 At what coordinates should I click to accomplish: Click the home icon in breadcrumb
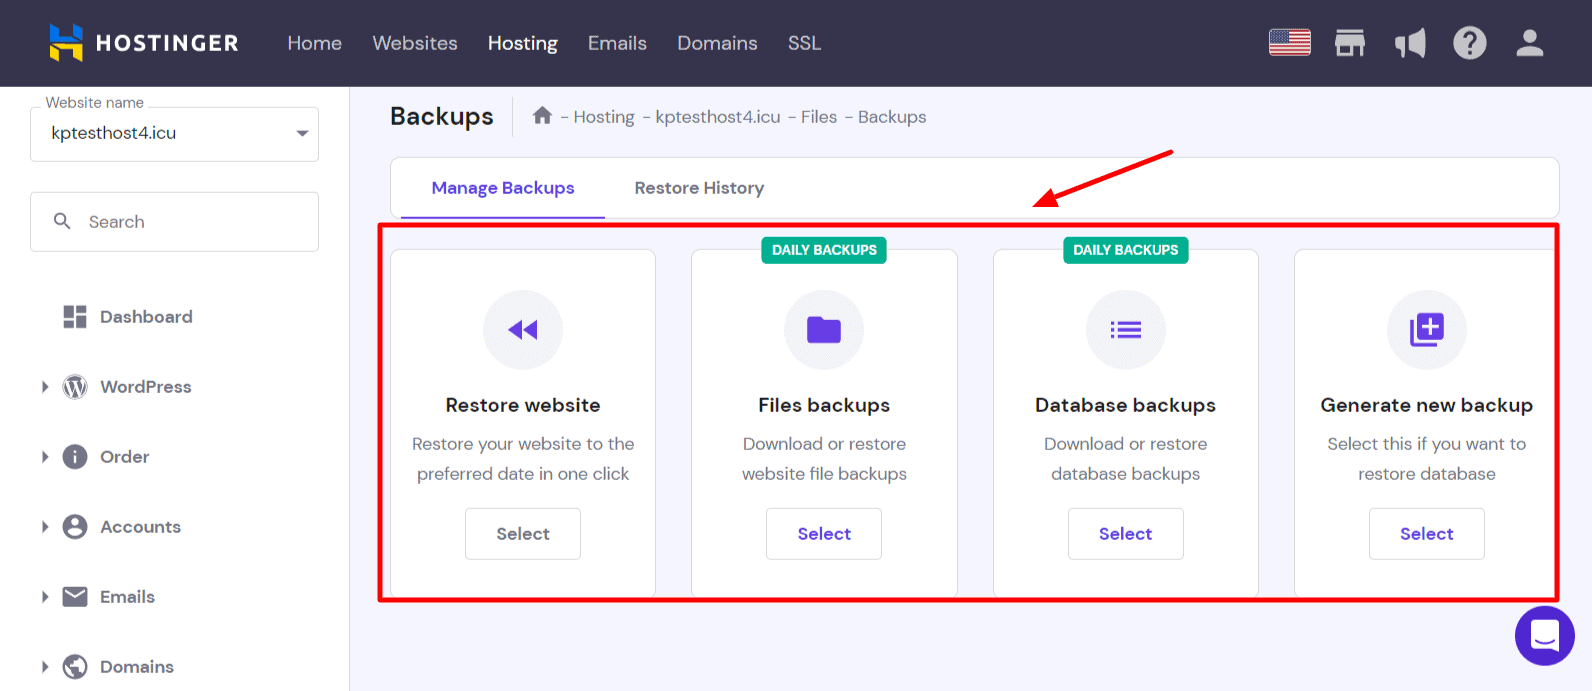[542, 116]
